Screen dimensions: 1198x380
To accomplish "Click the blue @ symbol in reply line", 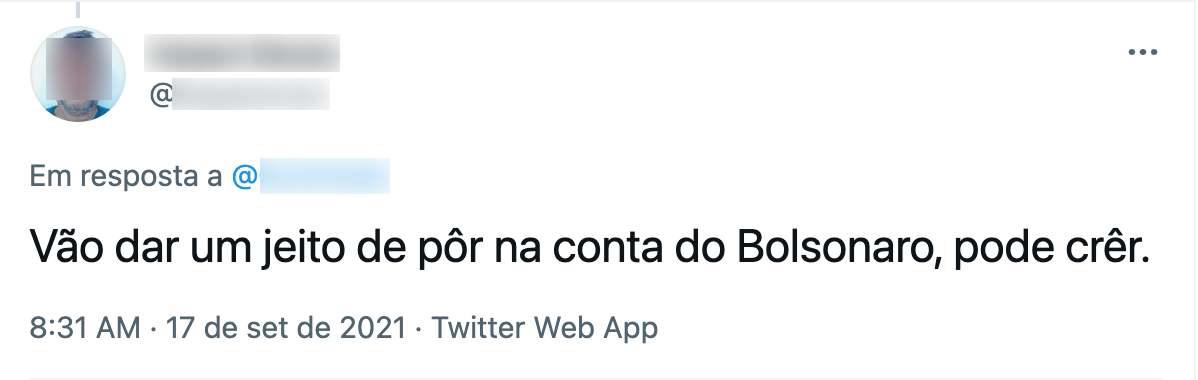I will [x=244, y=177].
